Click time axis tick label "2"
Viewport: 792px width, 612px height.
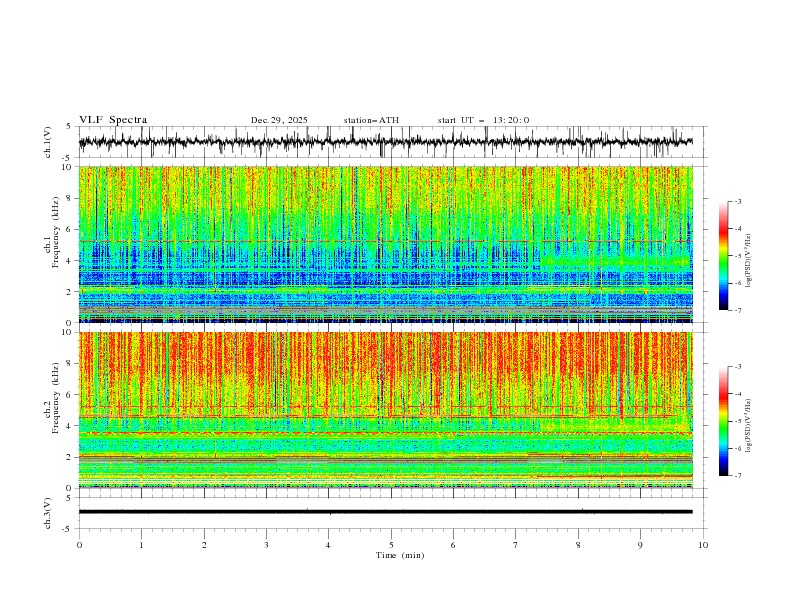coord(204,545)
